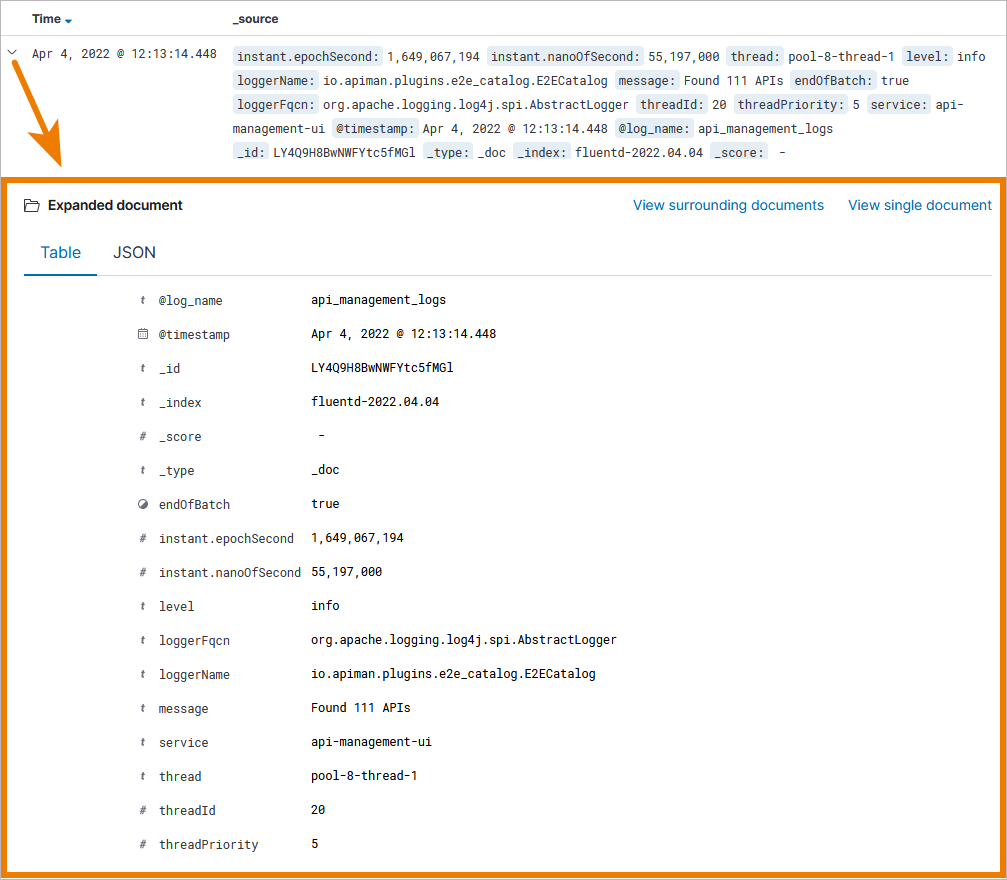The image size is (1007, 880).
Task: Click the text type icon beside thread
Action: pos(143,777)
